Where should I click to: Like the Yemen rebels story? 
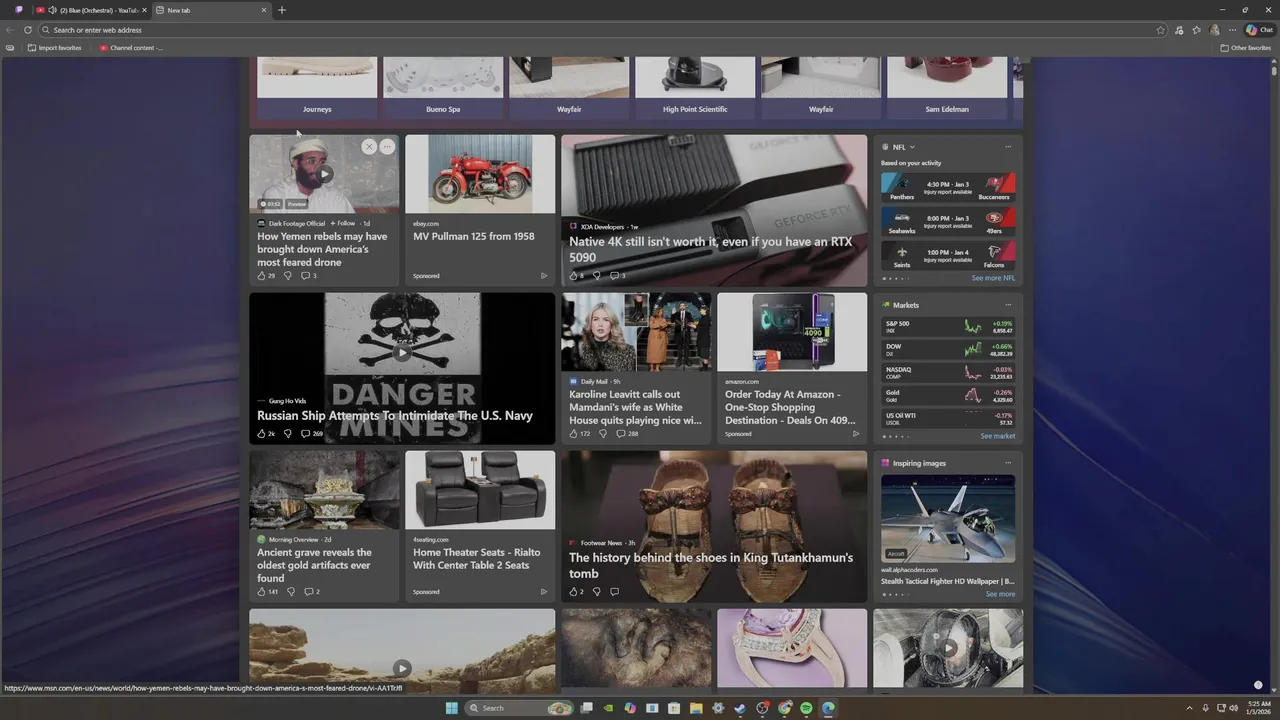pyautogui.click(x=266, y=276)
